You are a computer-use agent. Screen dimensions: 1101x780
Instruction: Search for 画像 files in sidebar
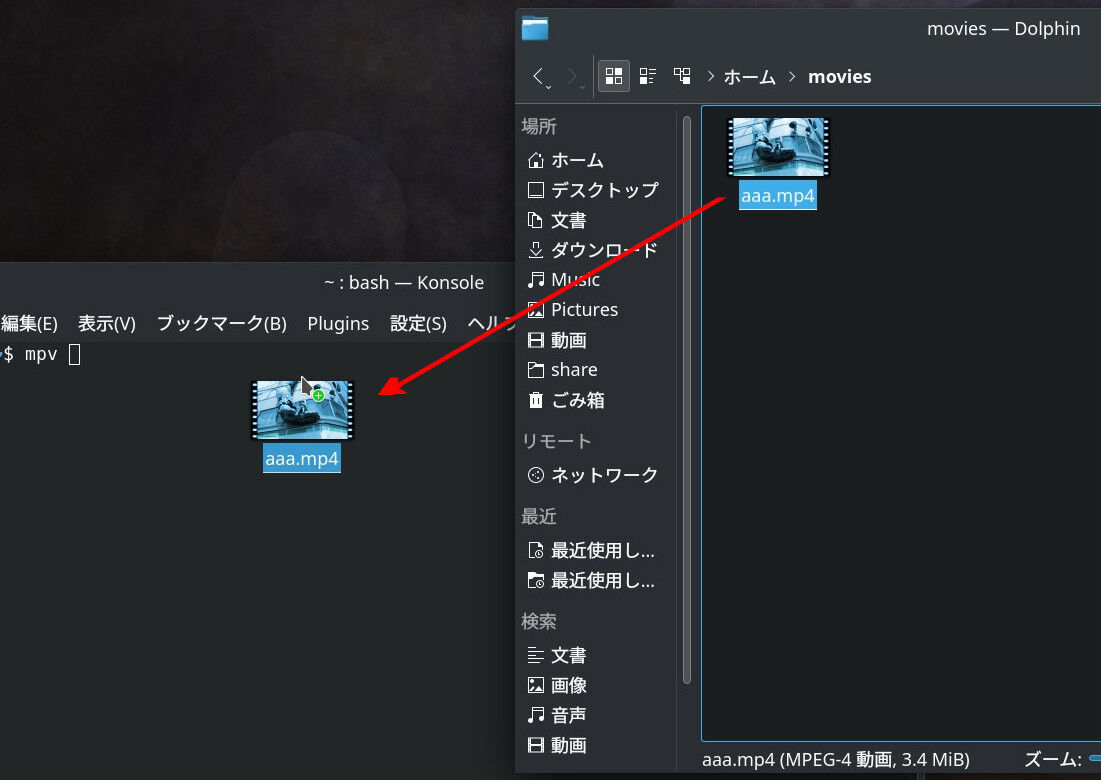(593, 685)
